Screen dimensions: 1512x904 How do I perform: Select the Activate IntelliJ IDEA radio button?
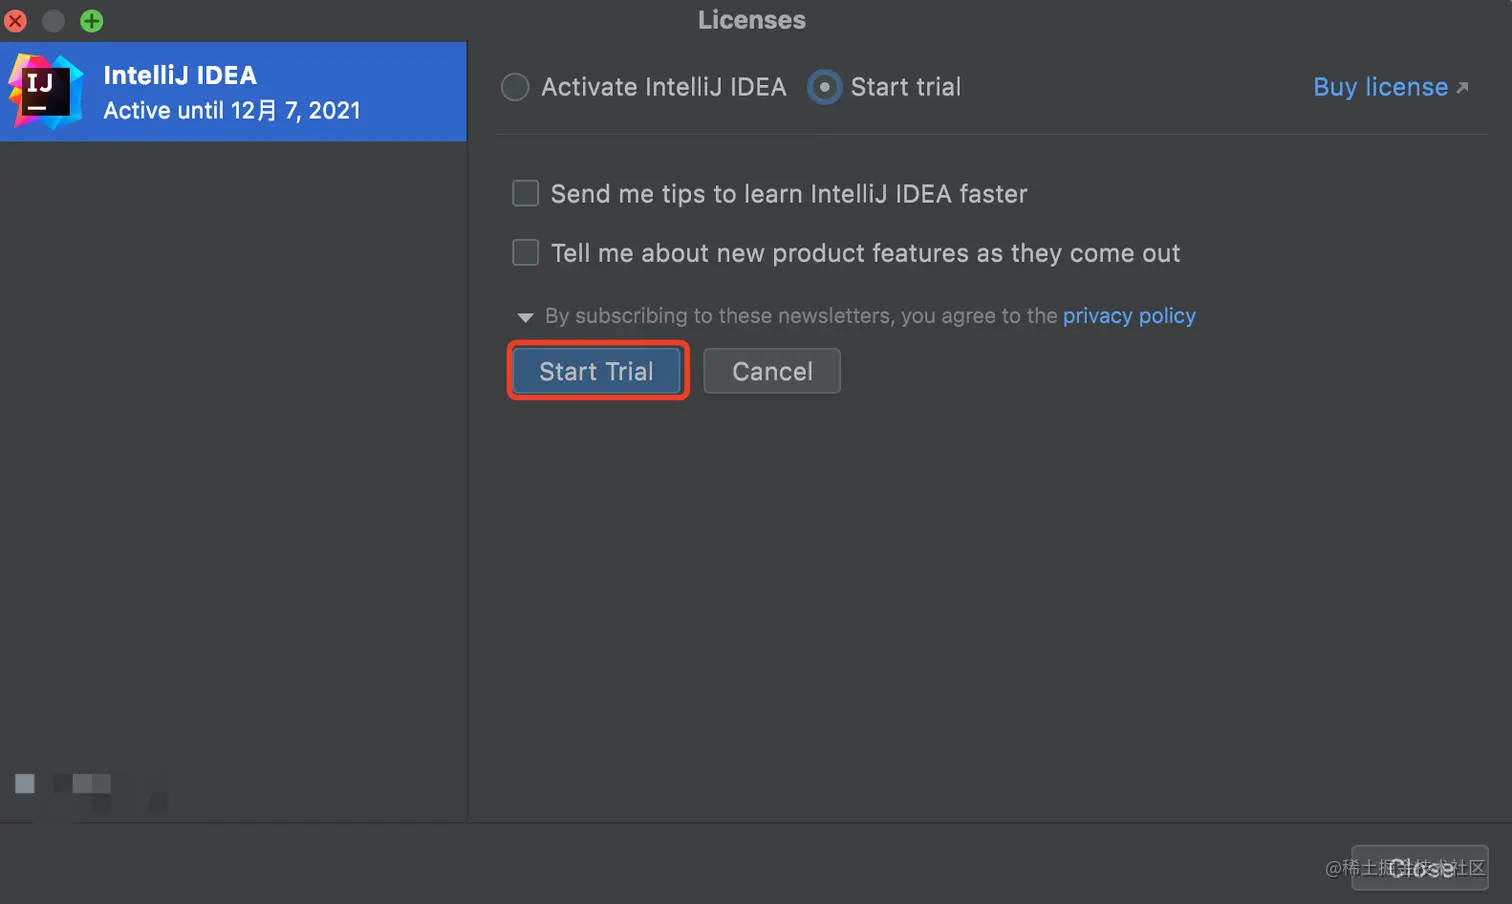click(x=515, y=87)
